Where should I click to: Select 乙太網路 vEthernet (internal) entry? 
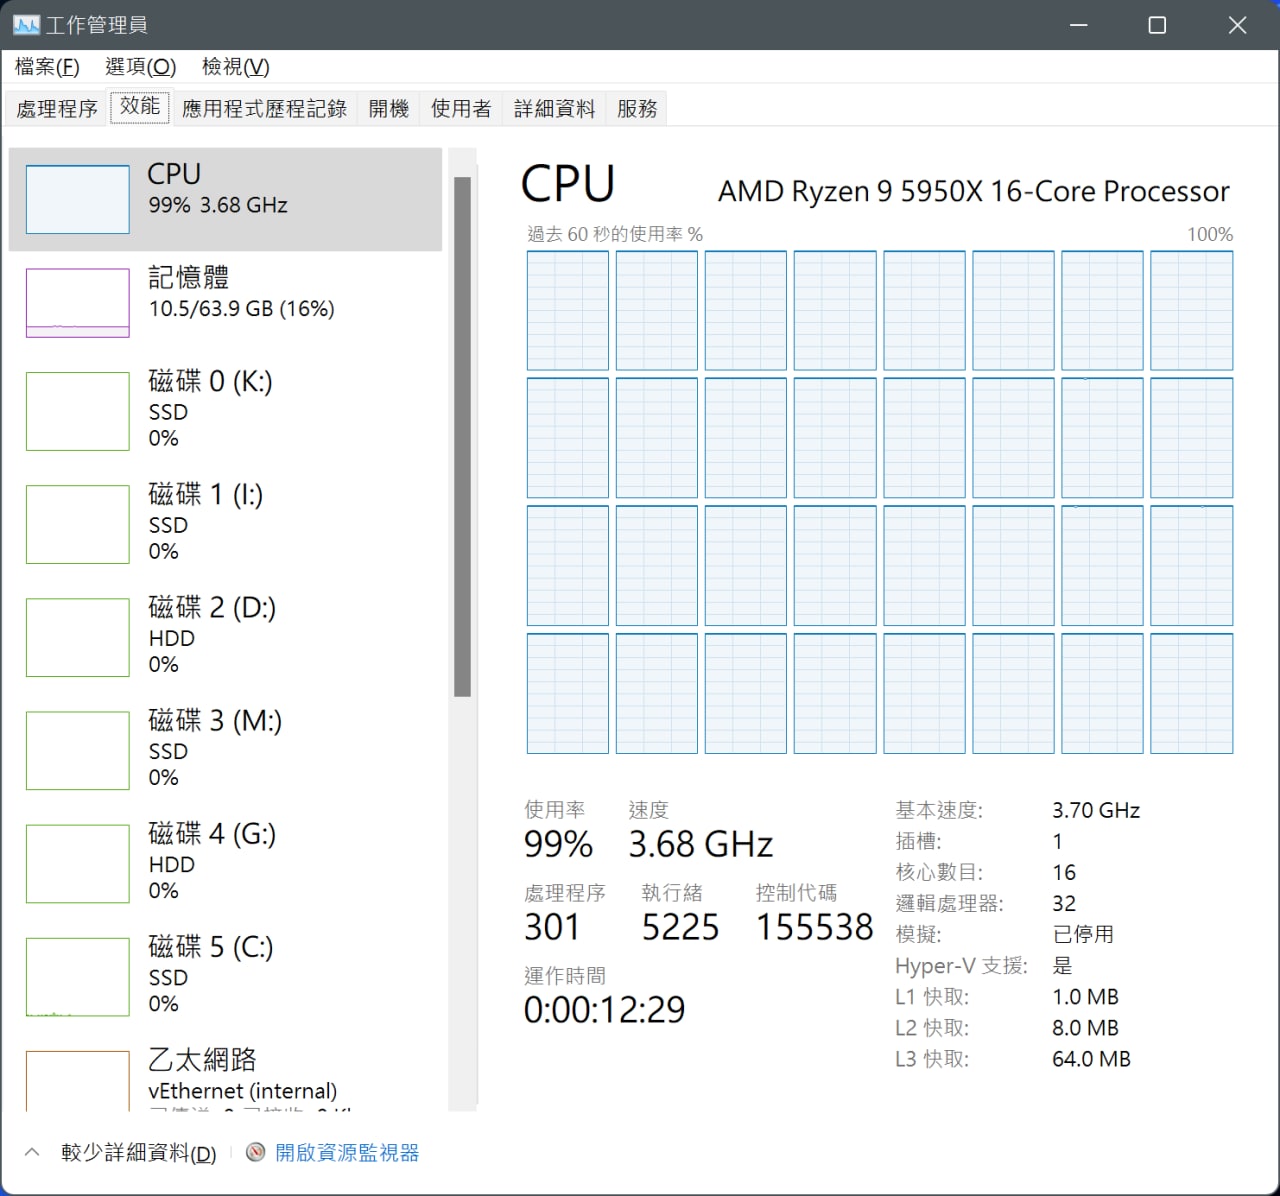[x=225, y=1074]
